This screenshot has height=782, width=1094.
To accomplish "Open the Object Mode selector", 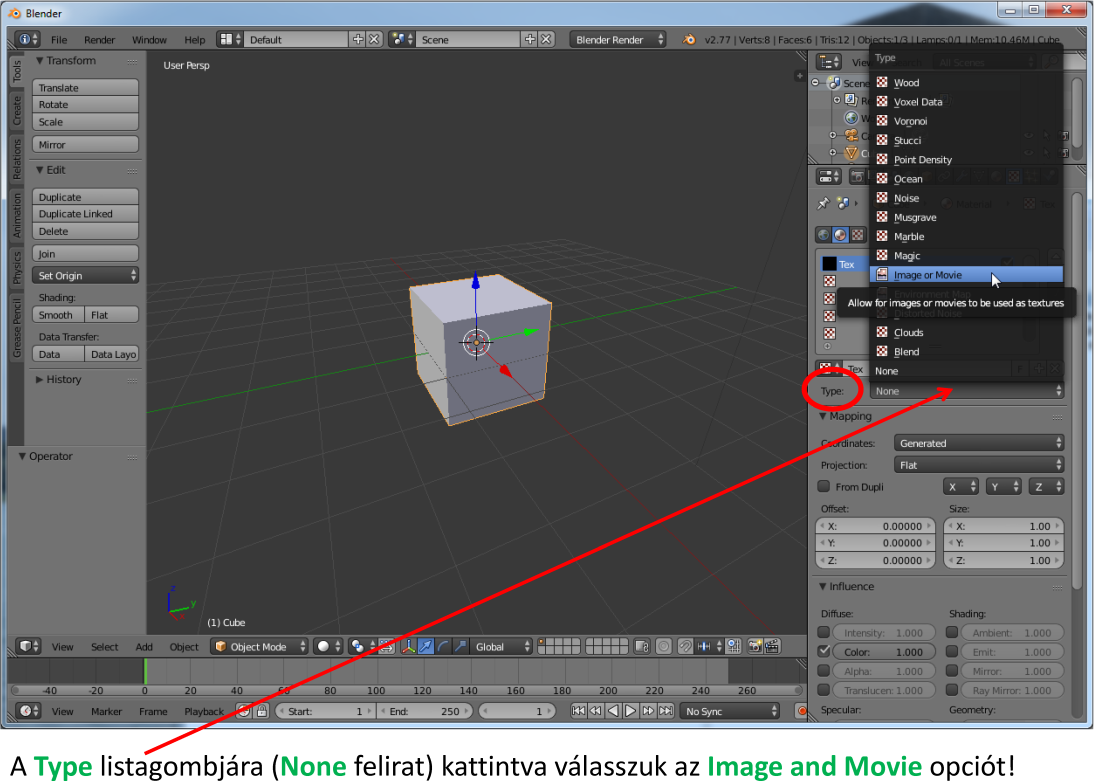I will click(259, 647).
